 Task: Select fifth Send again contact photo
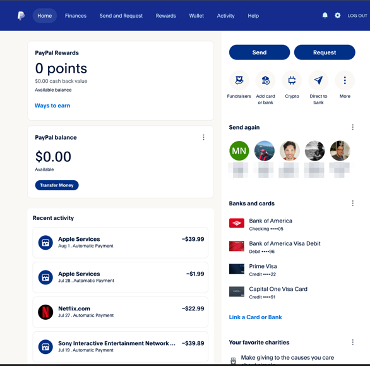pos(340,151)
